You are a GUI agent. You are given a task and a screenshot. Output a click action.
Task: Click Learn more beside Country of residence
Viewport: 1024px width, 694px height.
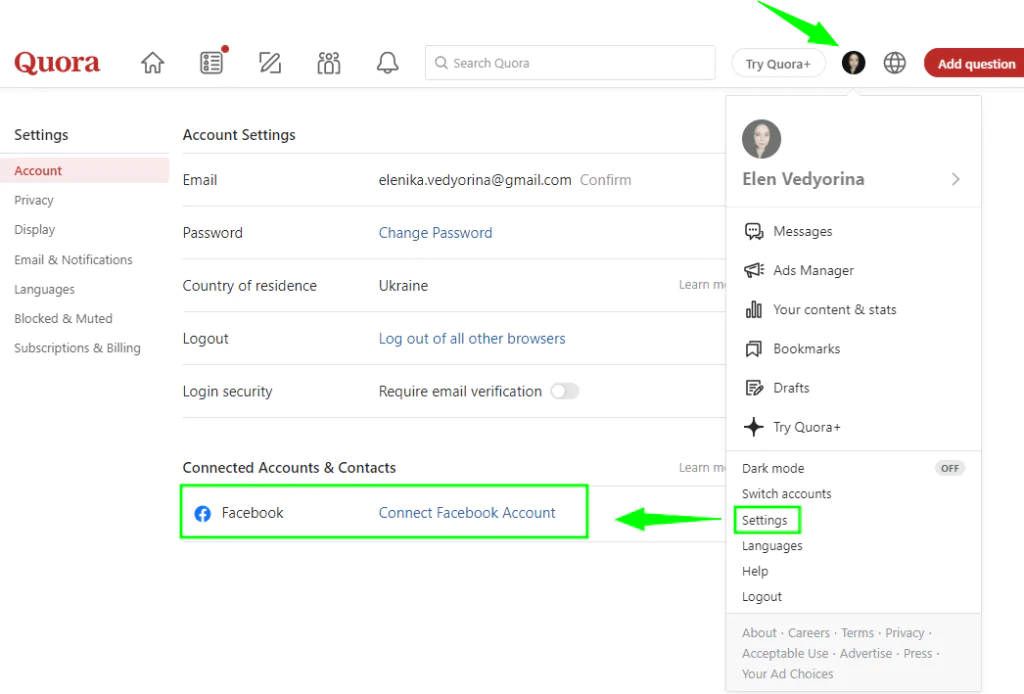702,285
